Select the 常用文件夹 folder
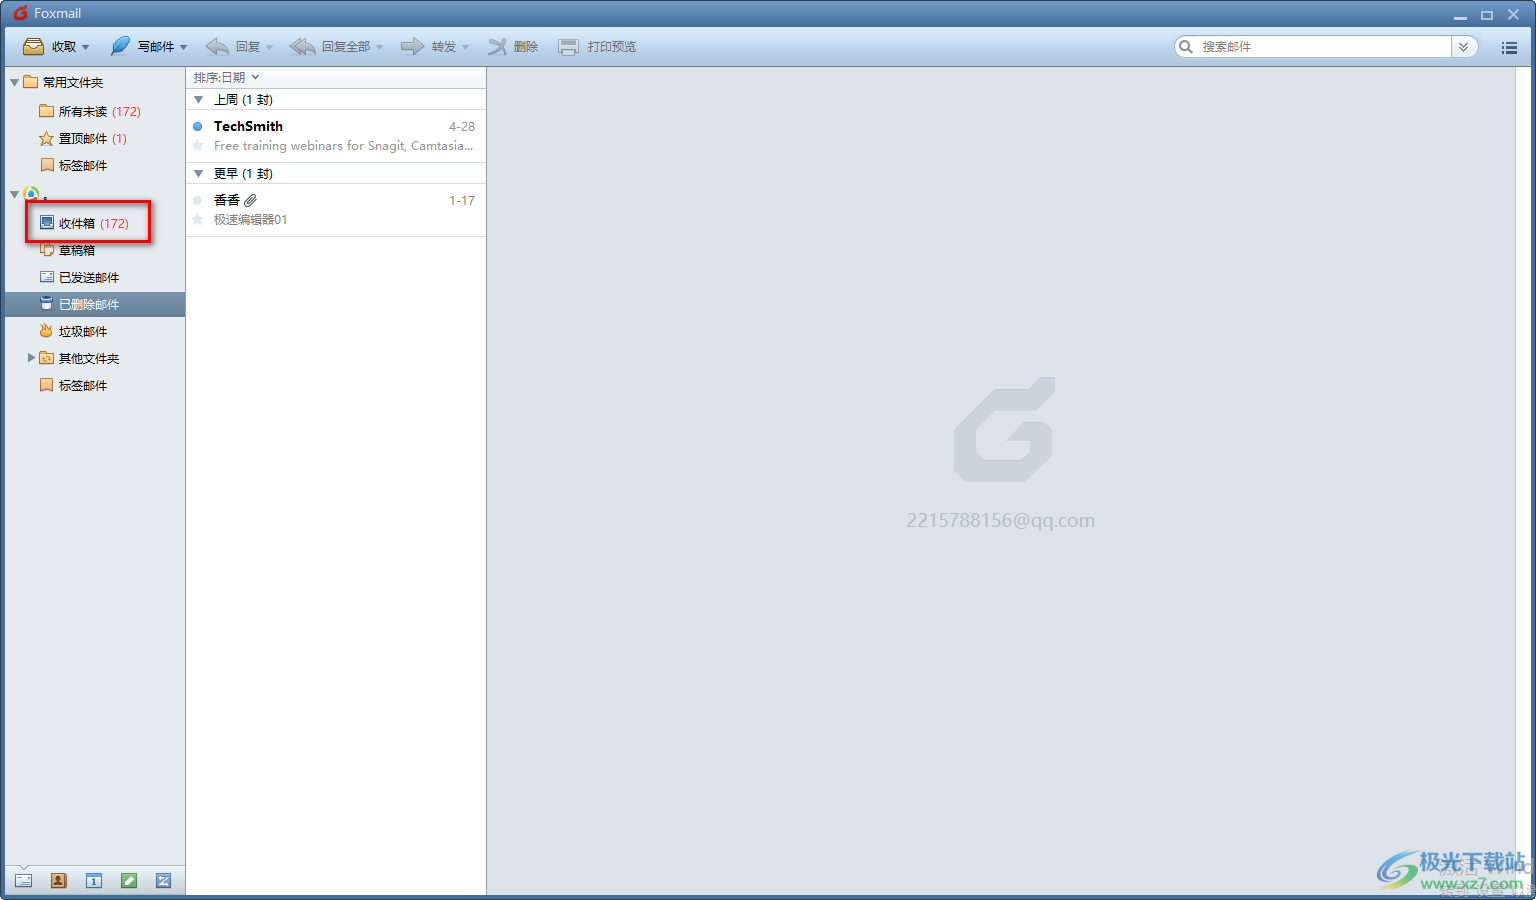The height and width of the screenshot is (900, 1536). (64, 83)
